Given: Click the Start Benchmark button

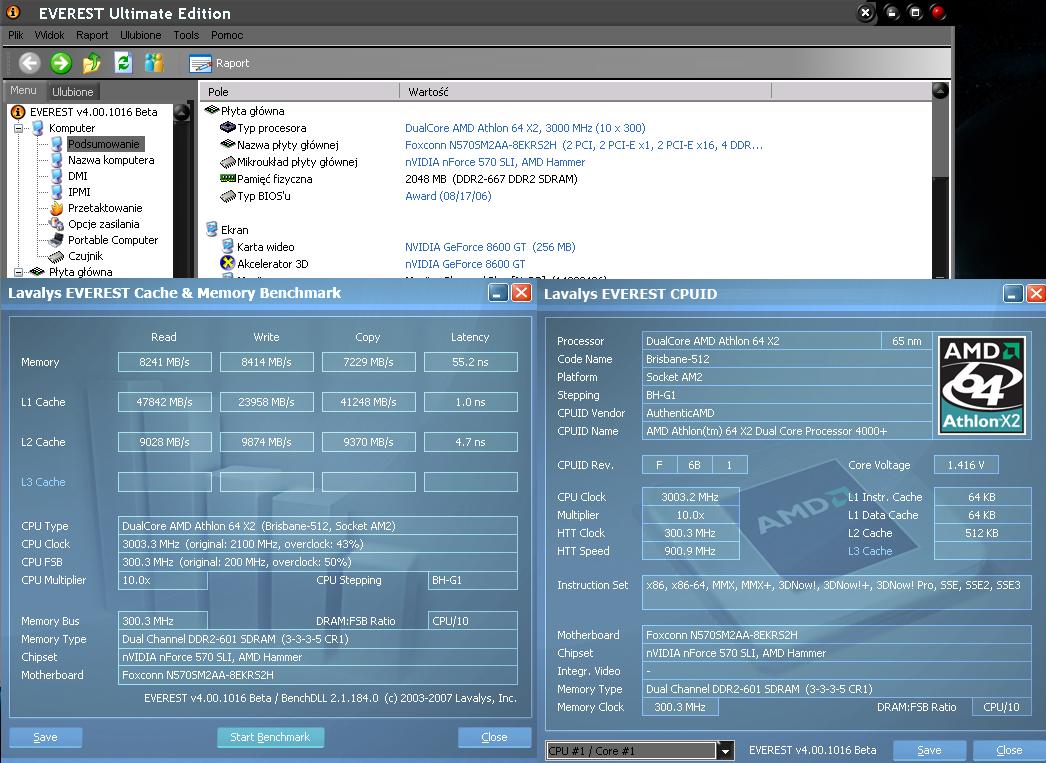Looking at the screenshot, I should coord(270,737).
